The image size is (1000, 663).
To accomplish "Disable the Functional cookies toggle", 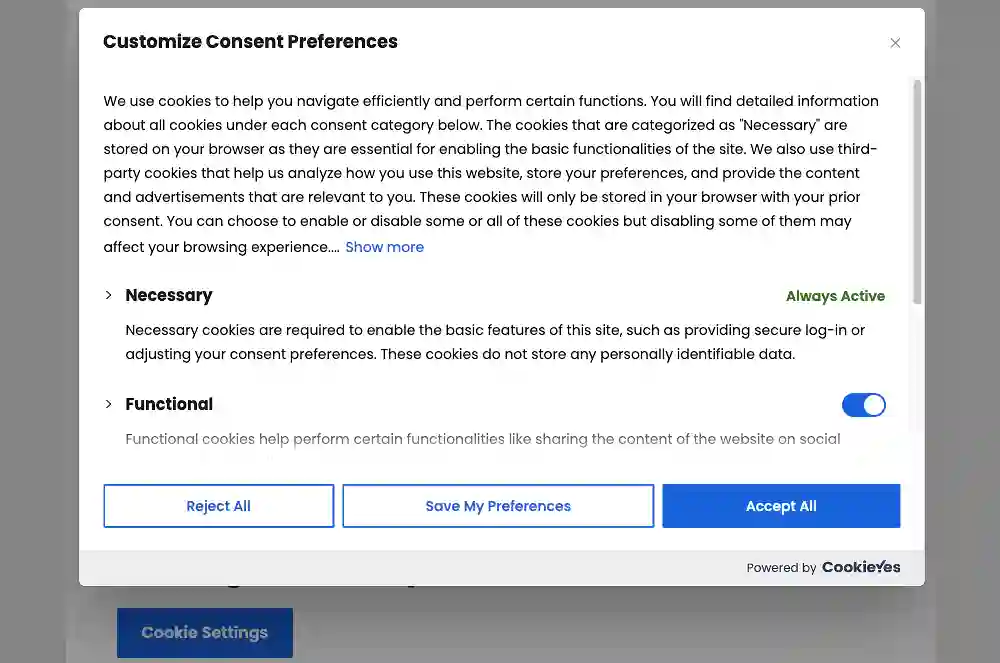I will coord(863,405).
